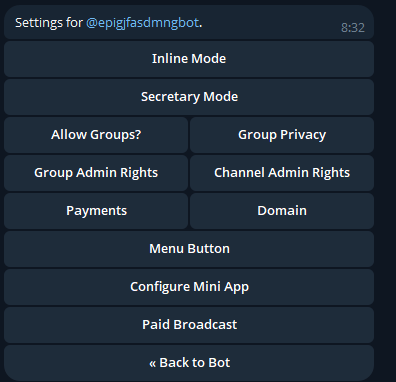This screenshot has height=382, width=396.
Task: Open the Inline Mode settings
Action: (x=189, y=59)
